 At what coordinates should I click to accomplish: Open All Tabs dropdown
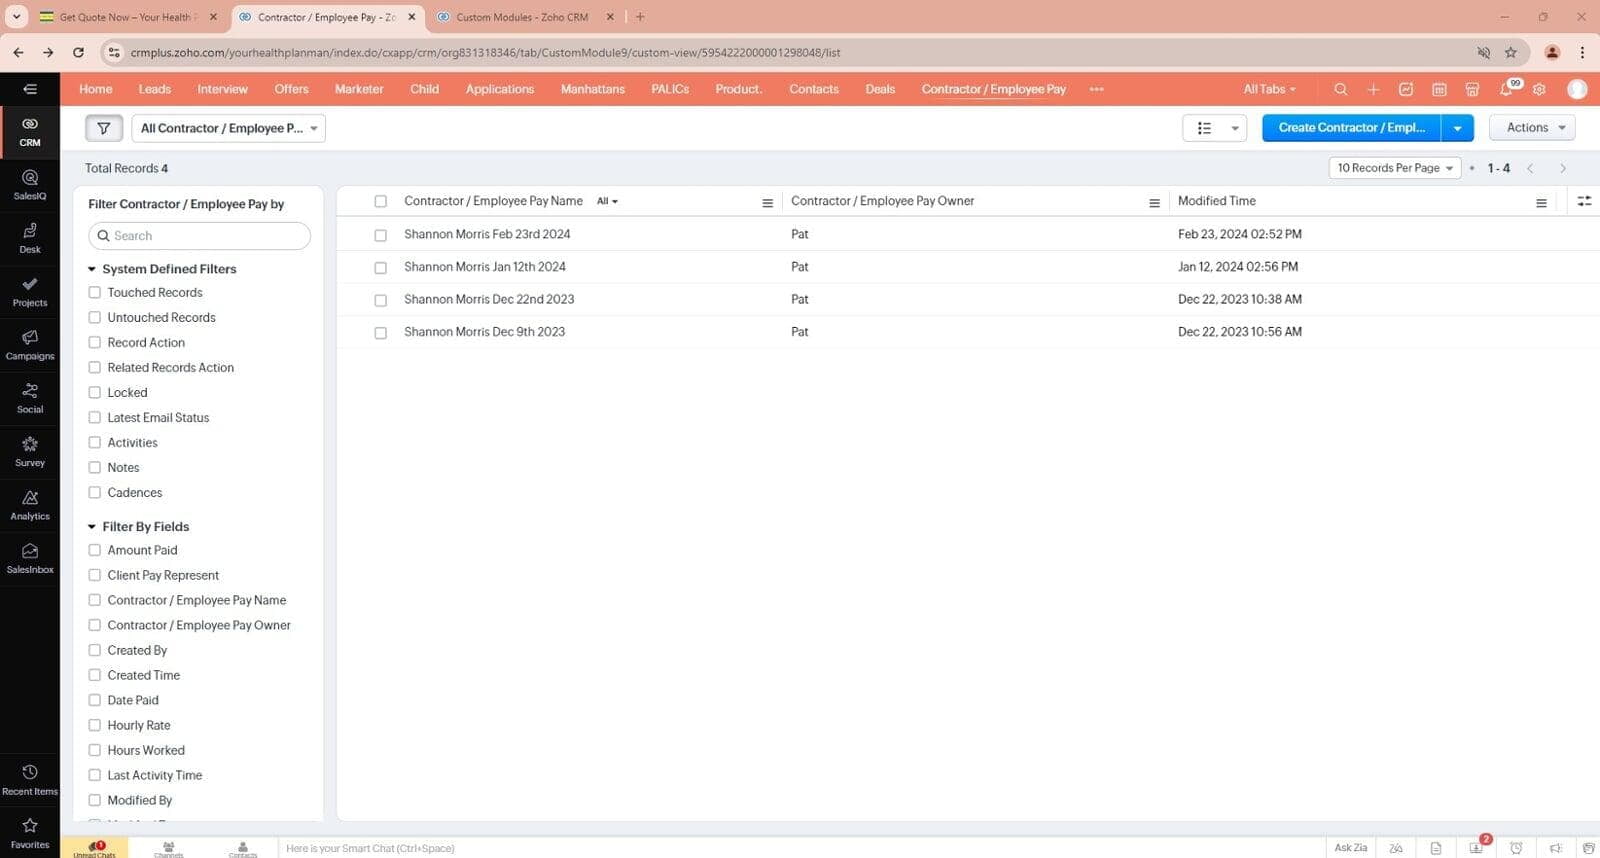click(x=1270, y=89)
